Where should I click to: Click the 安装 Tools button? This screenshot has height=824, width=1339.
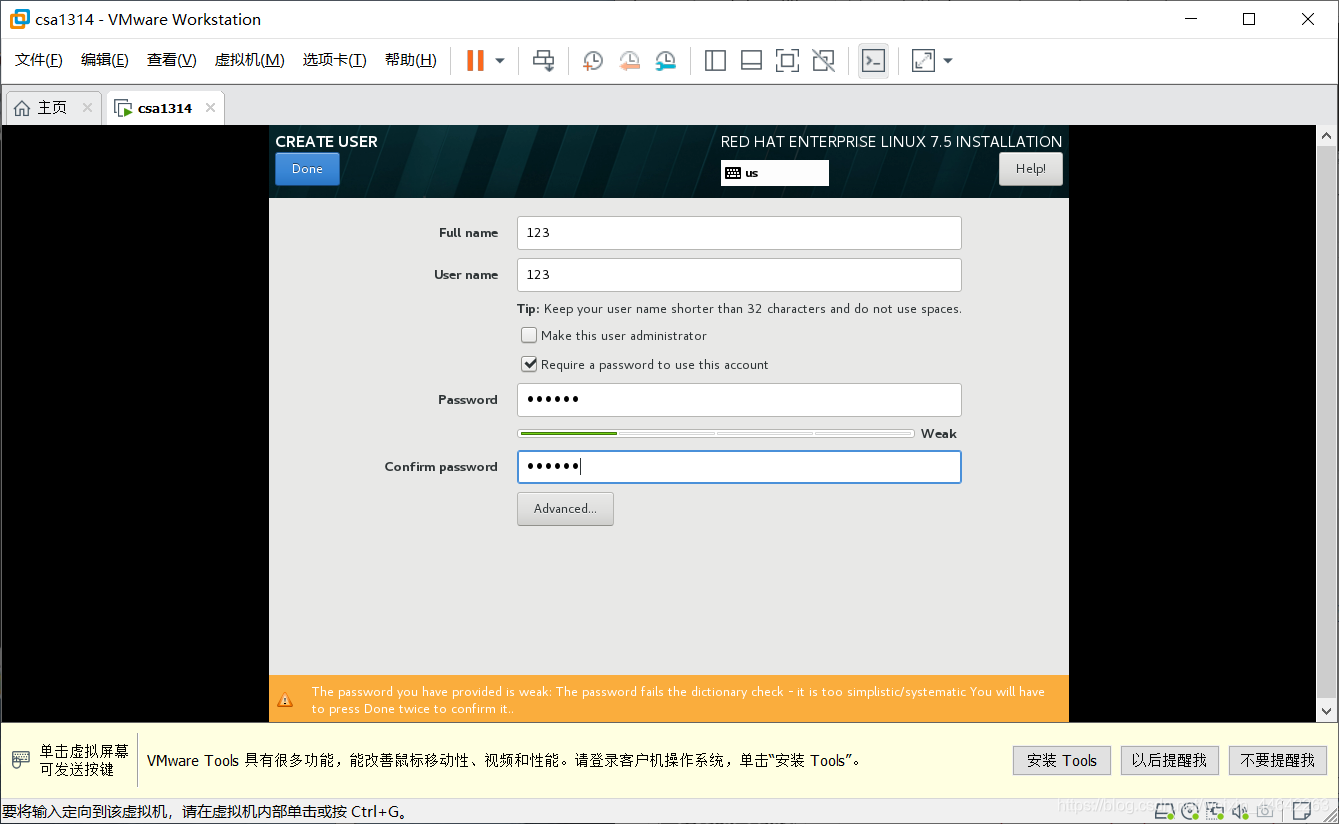(x=1062, y=761)
